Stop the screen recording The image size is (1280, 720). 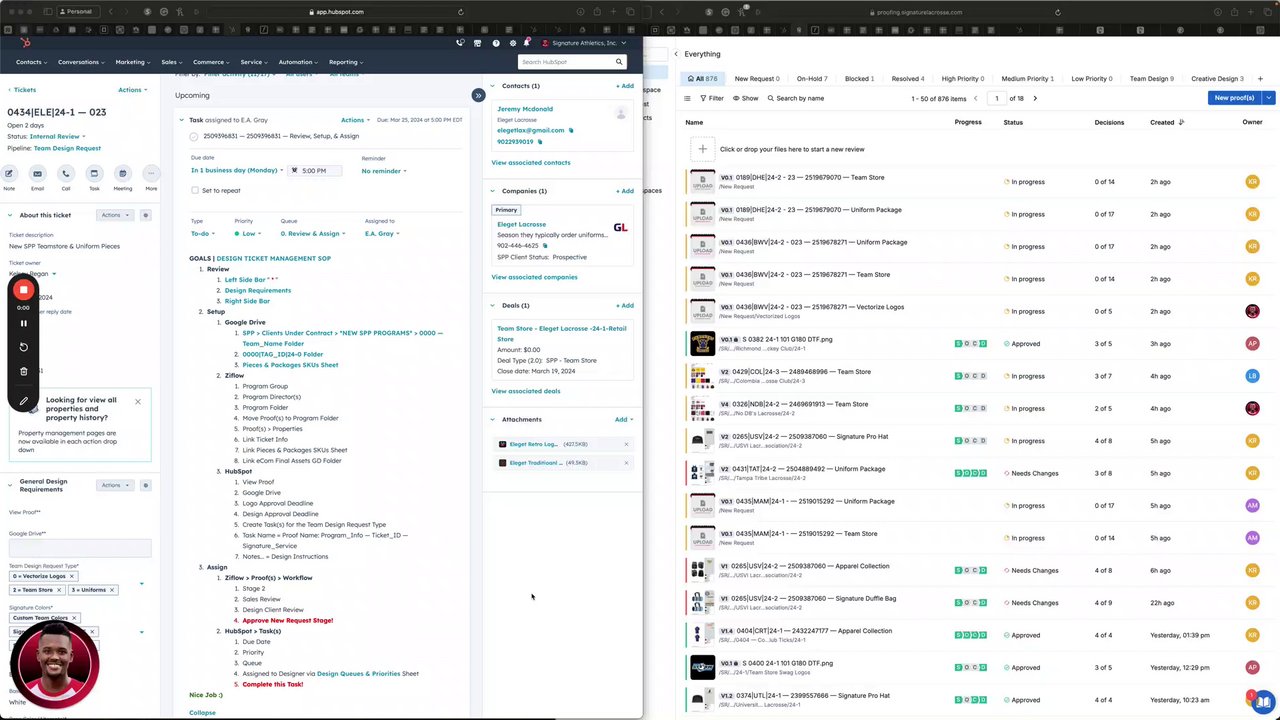click(24, 289)
